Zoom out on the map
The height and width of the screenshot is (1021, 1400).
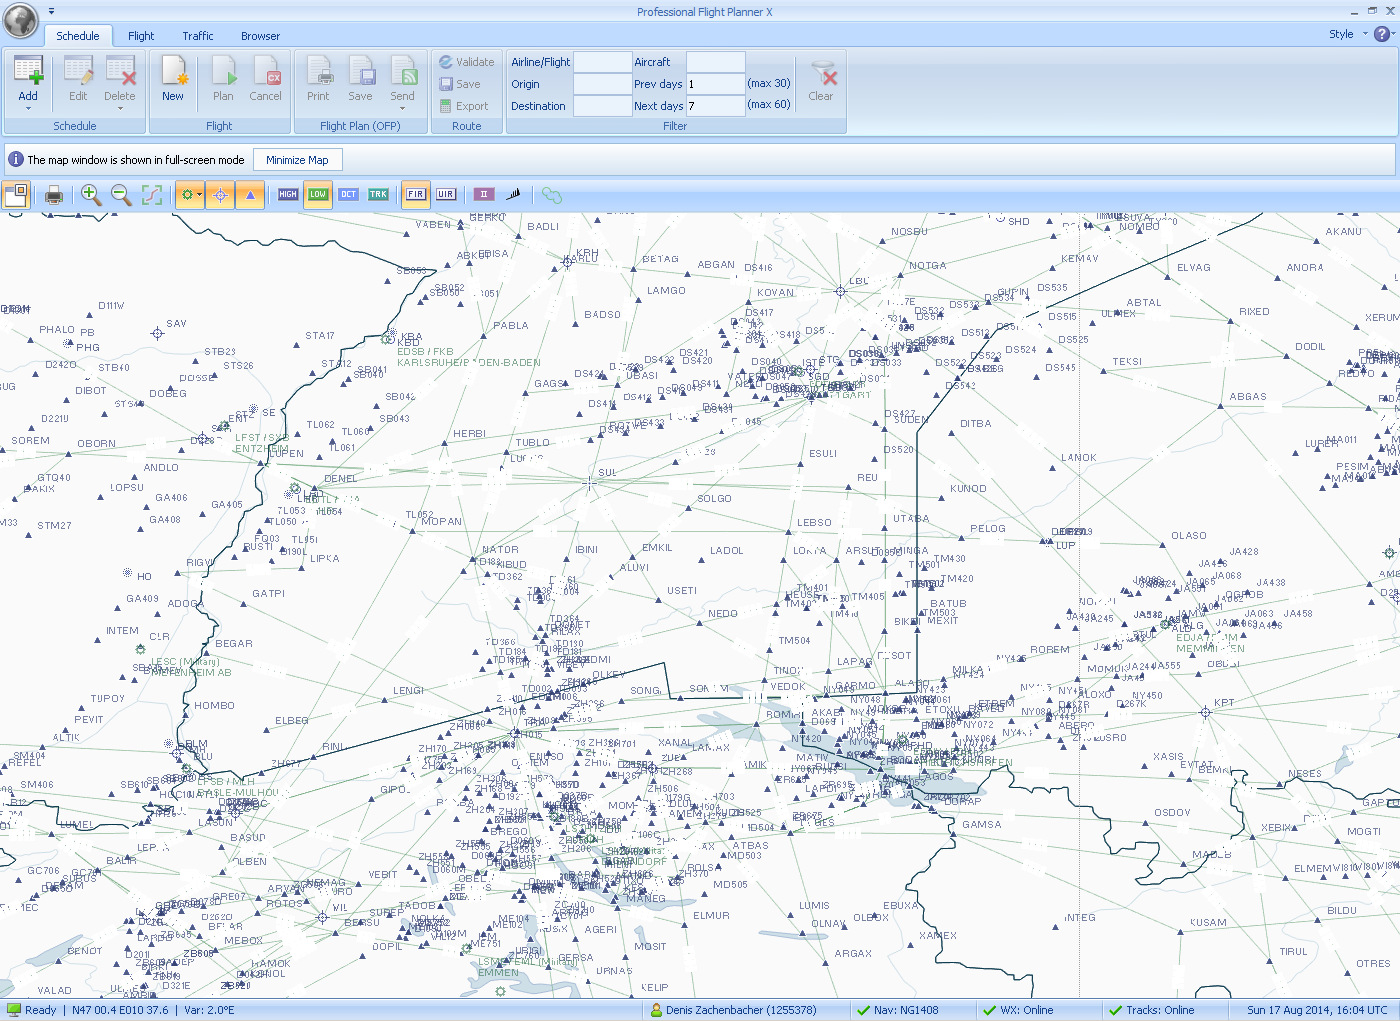click(121, 195)
